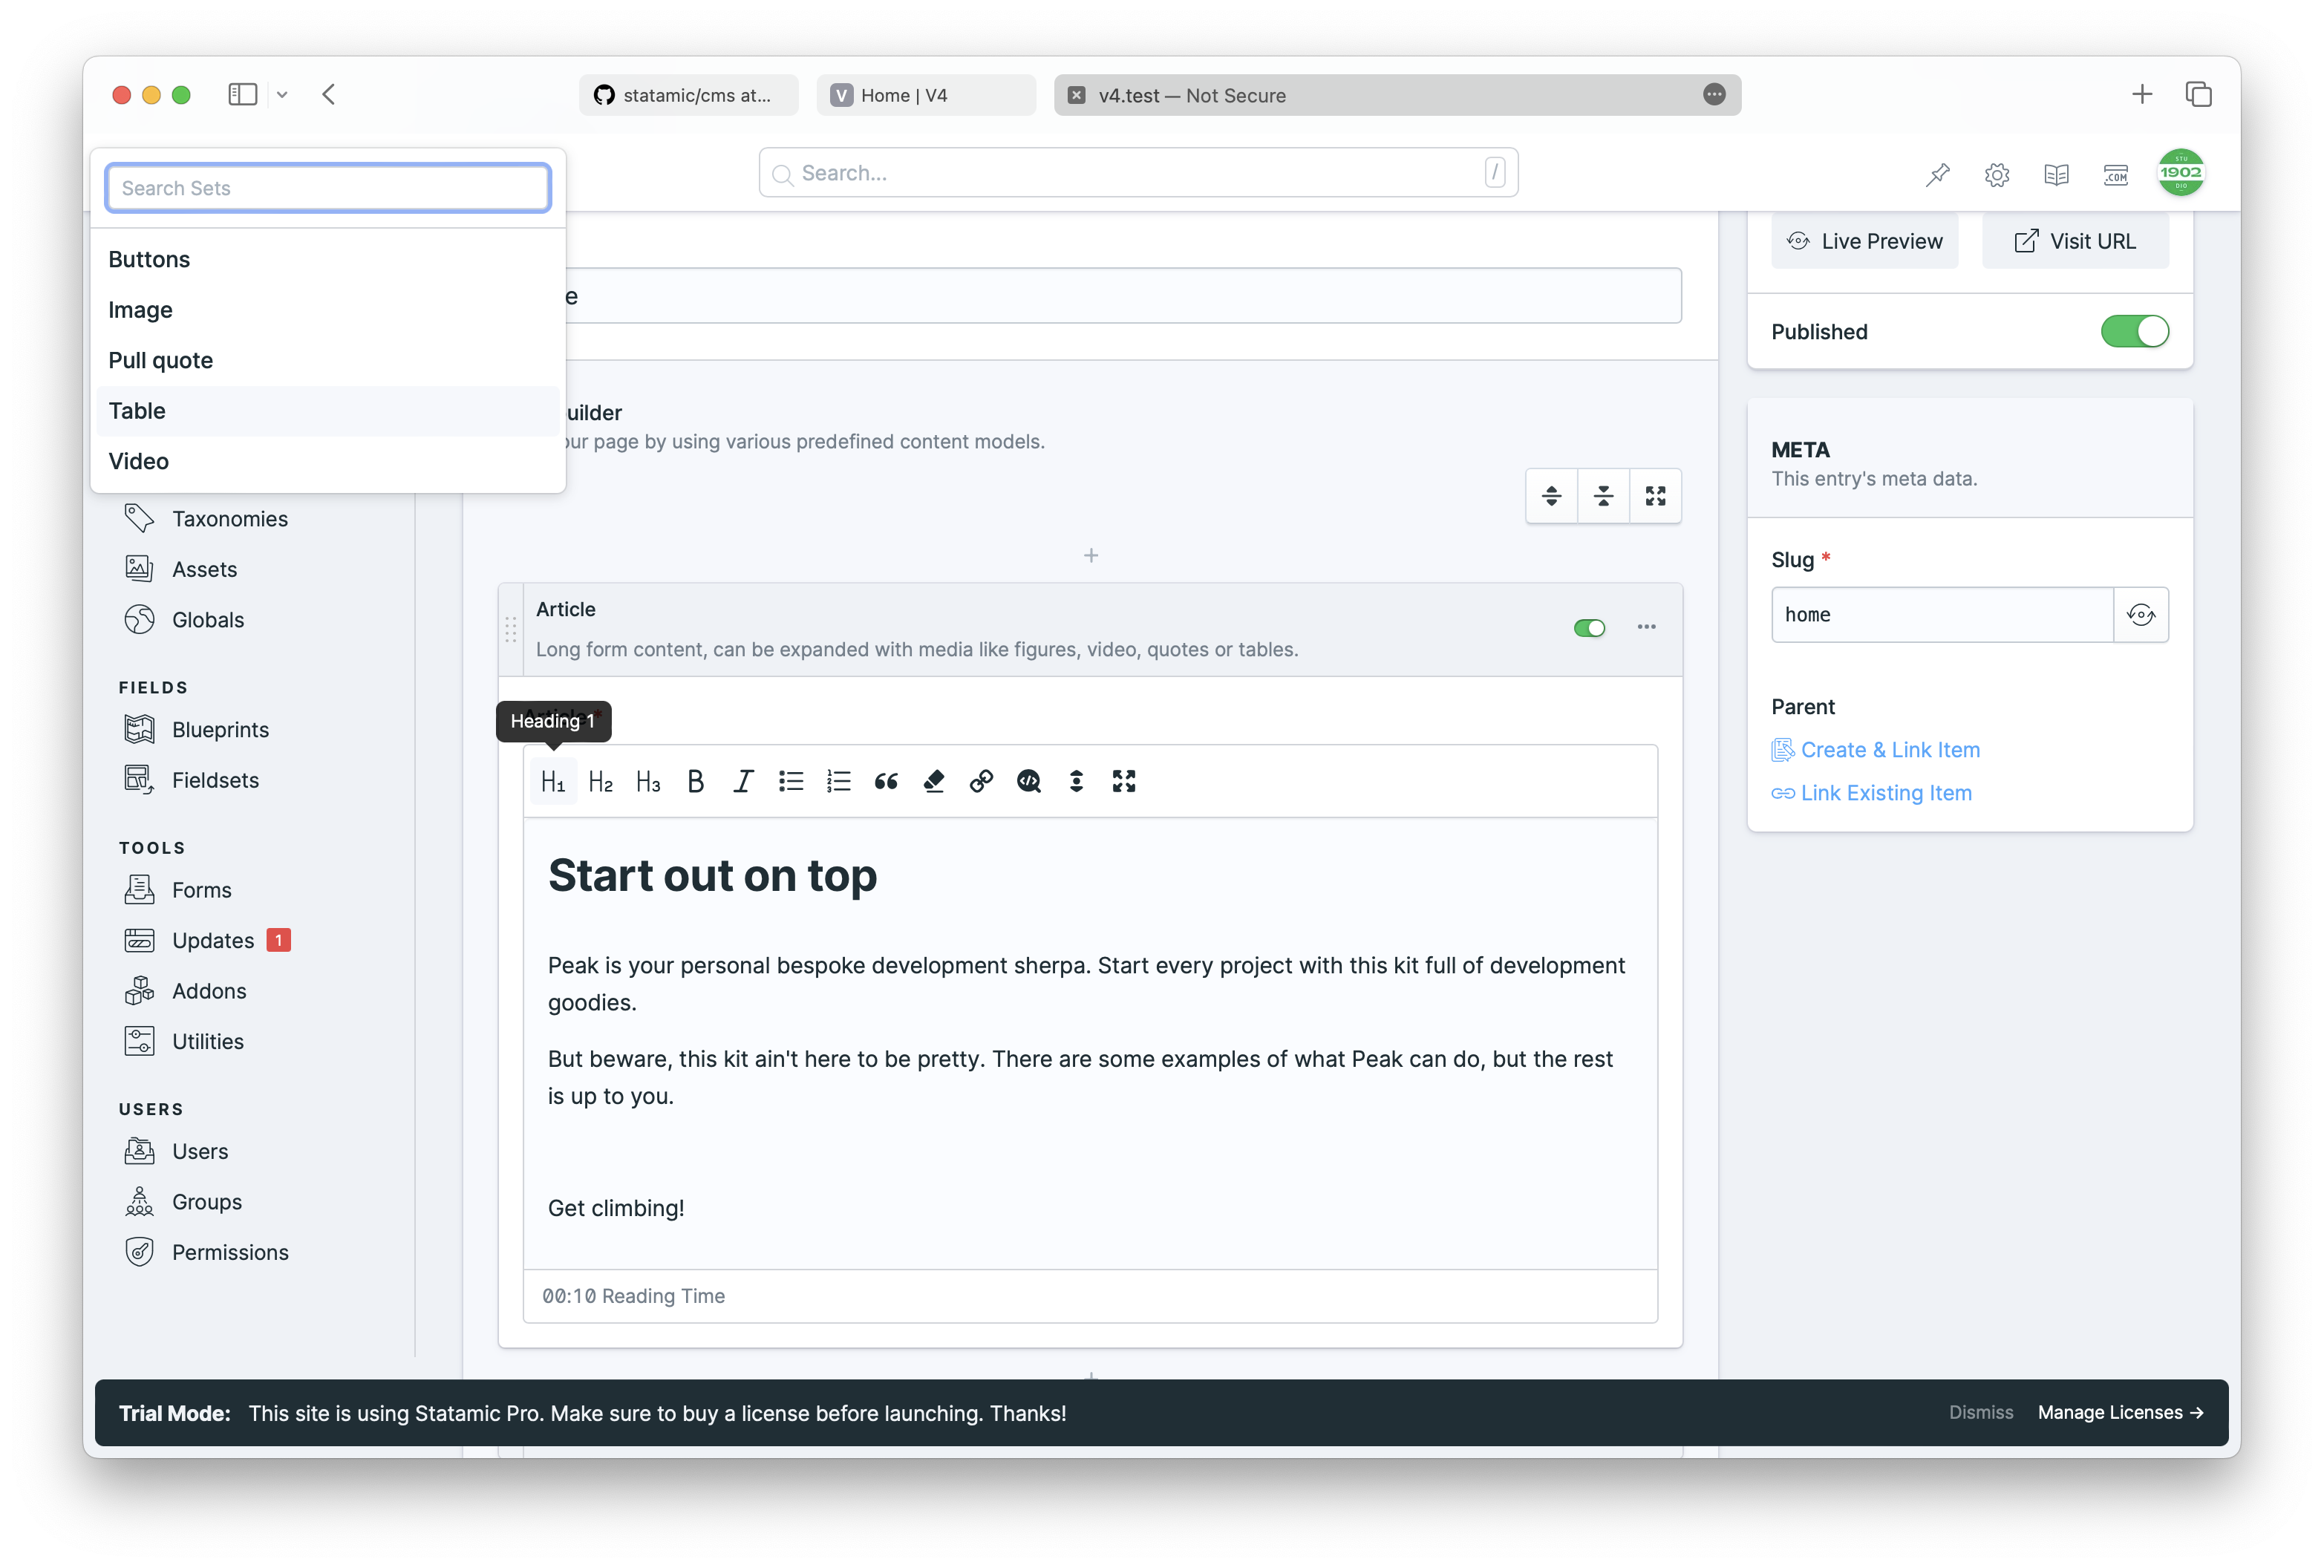
Task: Click Create & Link Item
Action: [x=1876, y=750]
